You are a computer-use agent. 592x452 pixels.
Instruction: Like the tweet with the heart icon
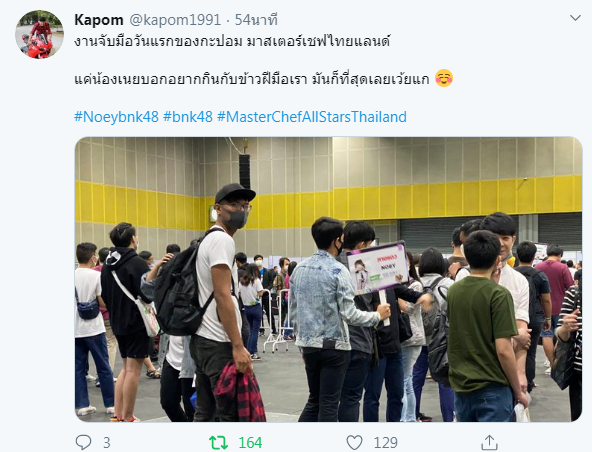pos(354,442)
